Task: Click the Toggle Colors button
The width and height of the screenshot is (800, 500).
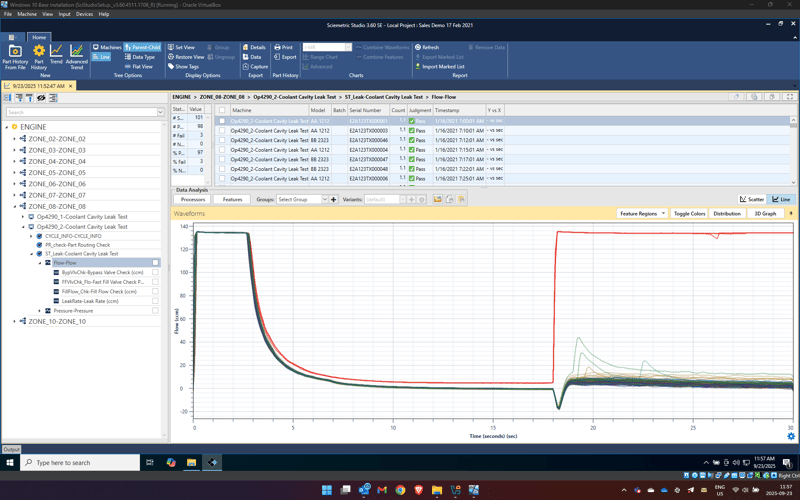Action: click(x=689, y=213)
